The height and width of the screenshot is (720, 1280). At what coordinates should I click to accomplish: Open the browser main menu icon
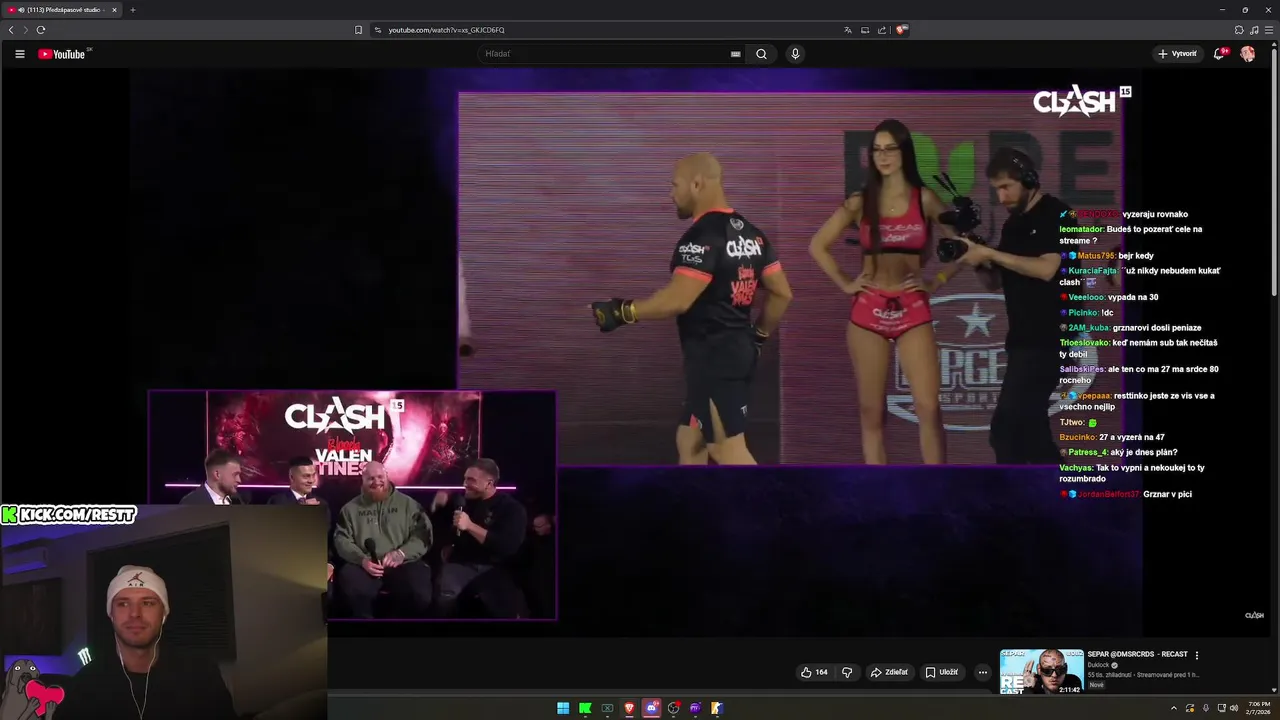coord(1269,30)
